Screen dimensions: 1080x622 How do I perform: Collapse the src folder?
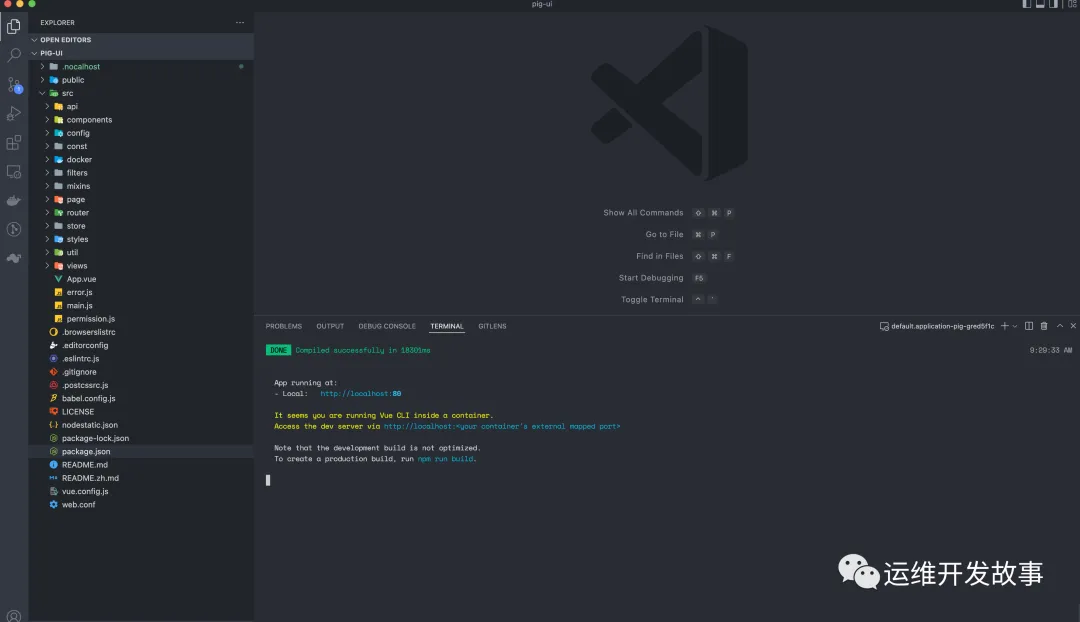[141, 93]
